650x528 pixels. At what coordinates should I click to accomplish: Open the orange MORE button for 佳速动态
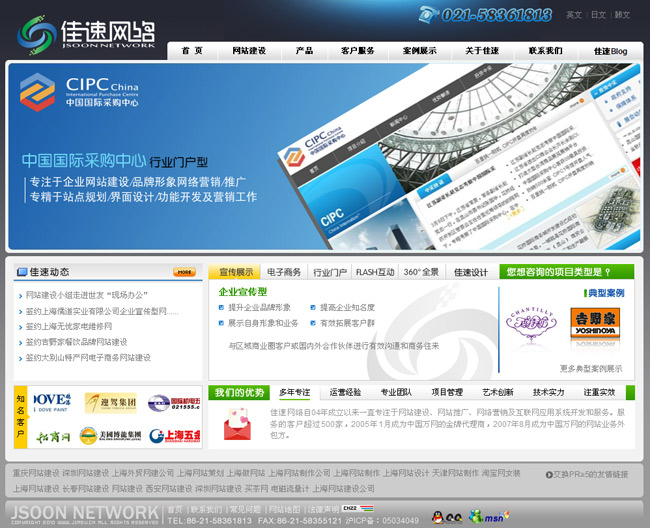coord(184,272)
